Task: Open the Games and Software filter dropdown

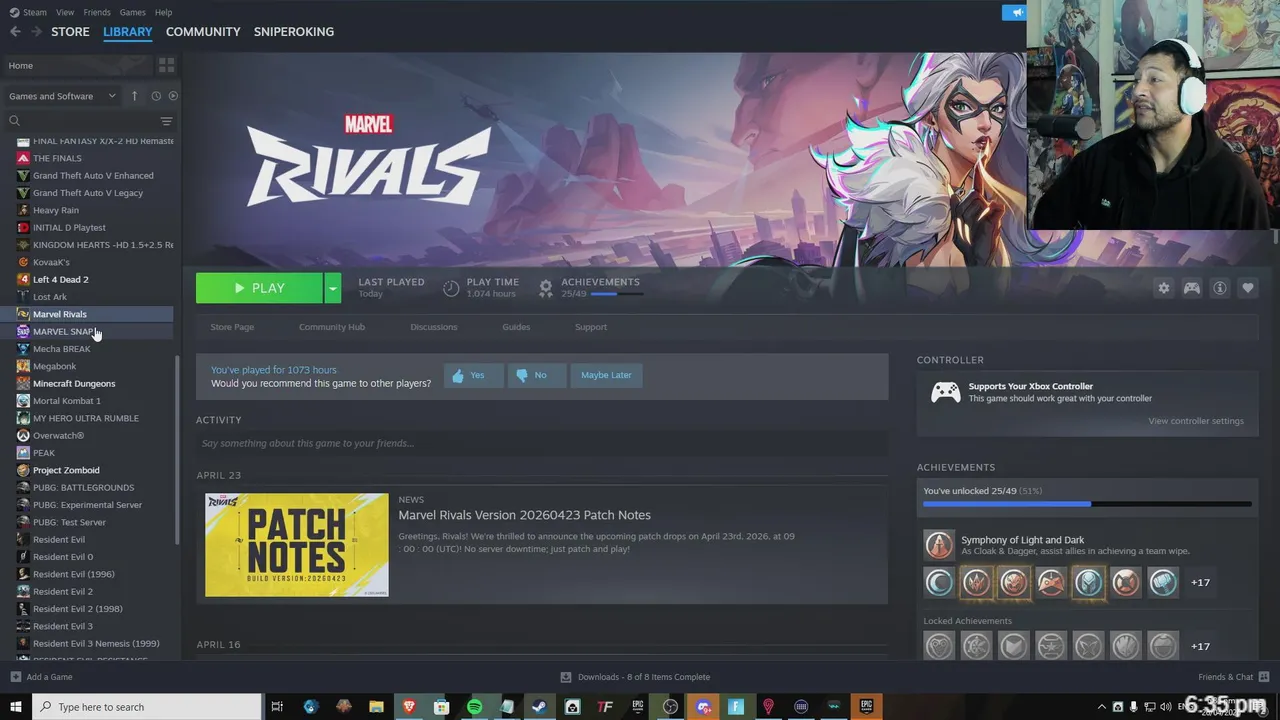Action: pyautogui.click(x=62, y=96)
